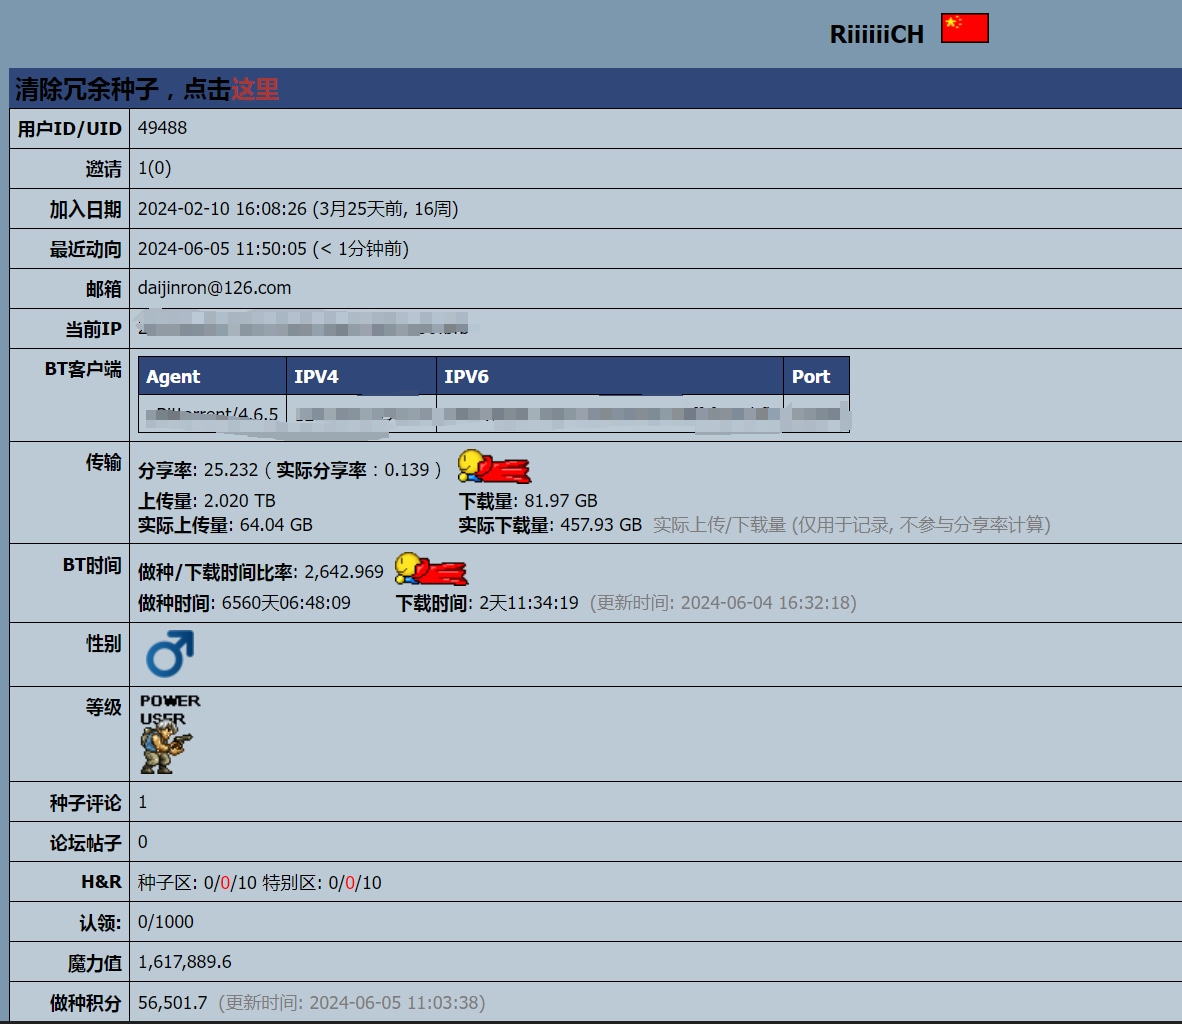Click the invite count 1(0)

point(154,168)
